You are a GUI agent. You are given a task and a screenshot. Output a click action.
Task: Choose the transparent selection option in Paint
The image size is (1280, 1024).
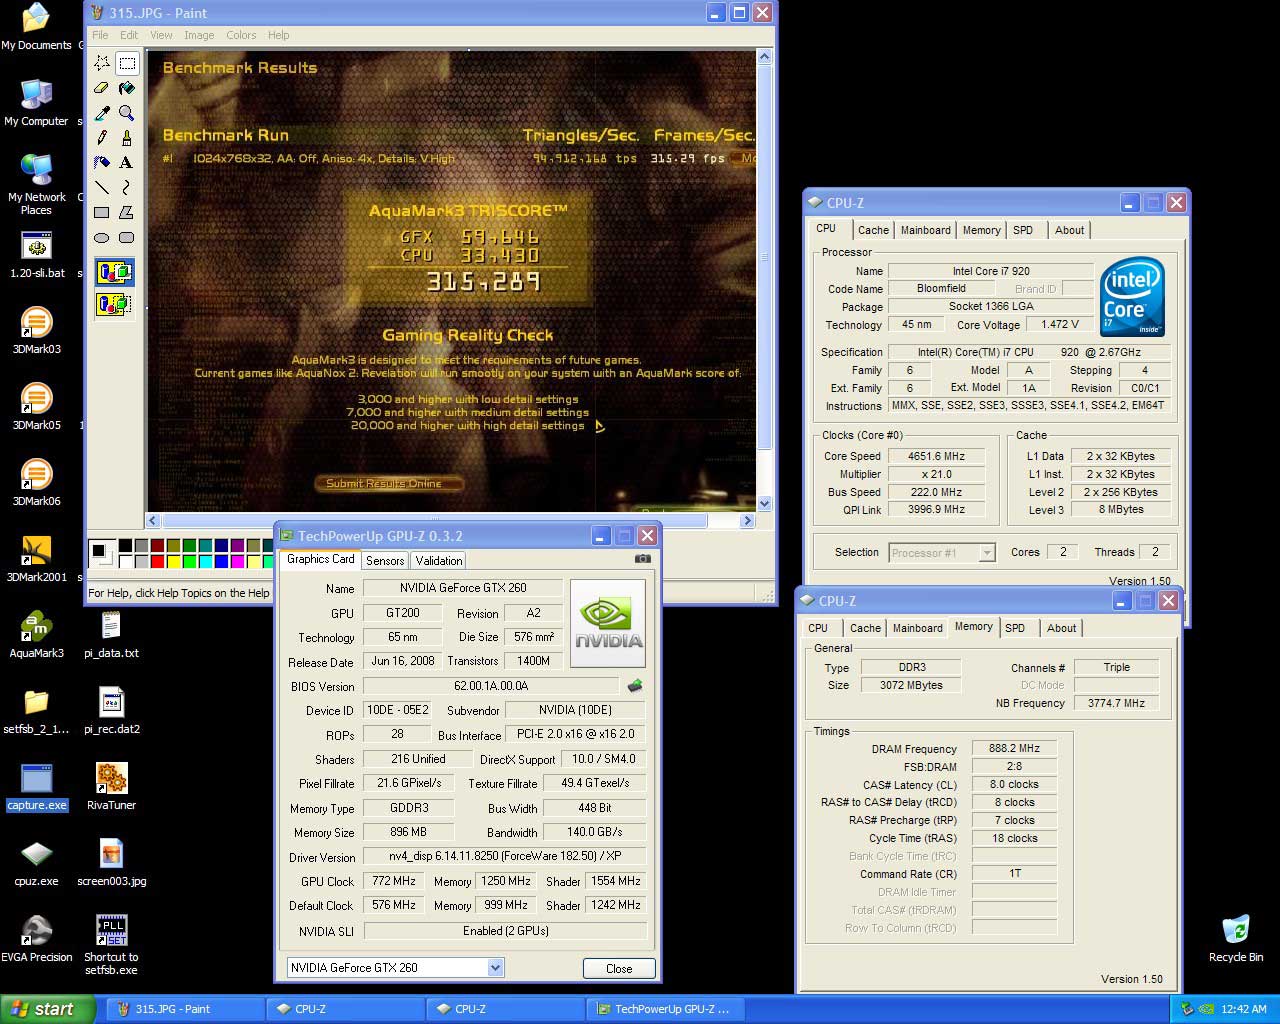[114, 303]
